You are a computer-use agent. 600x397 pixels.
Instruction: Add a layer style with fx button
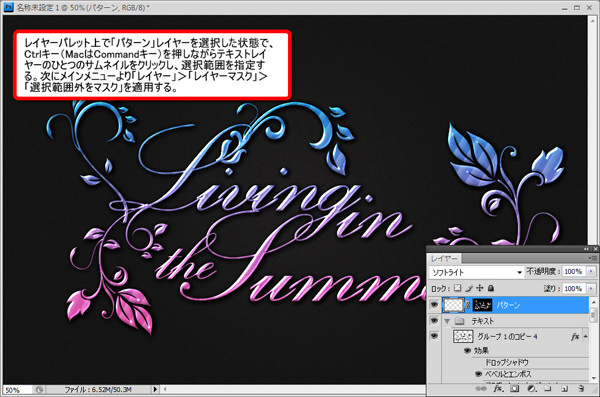pos(498,389)
